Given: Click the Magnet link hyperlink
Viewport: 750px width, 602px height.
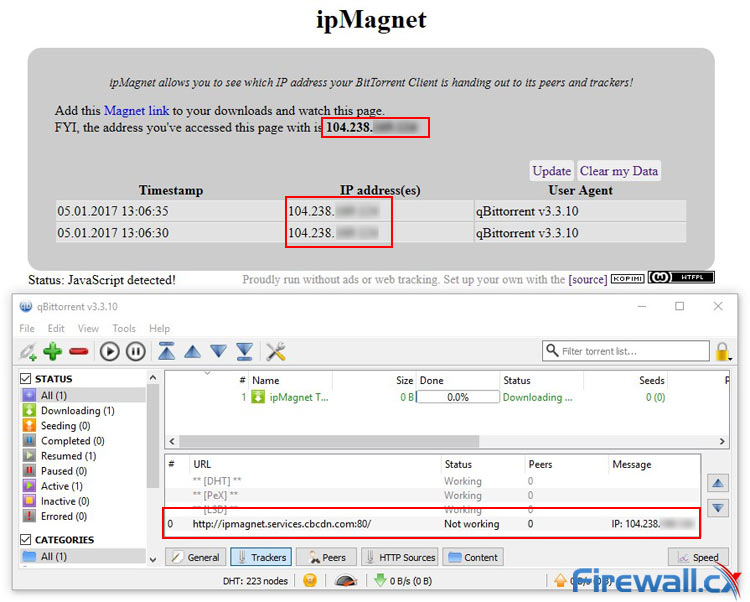Looking at the screenshot, I should pos(136,110).
